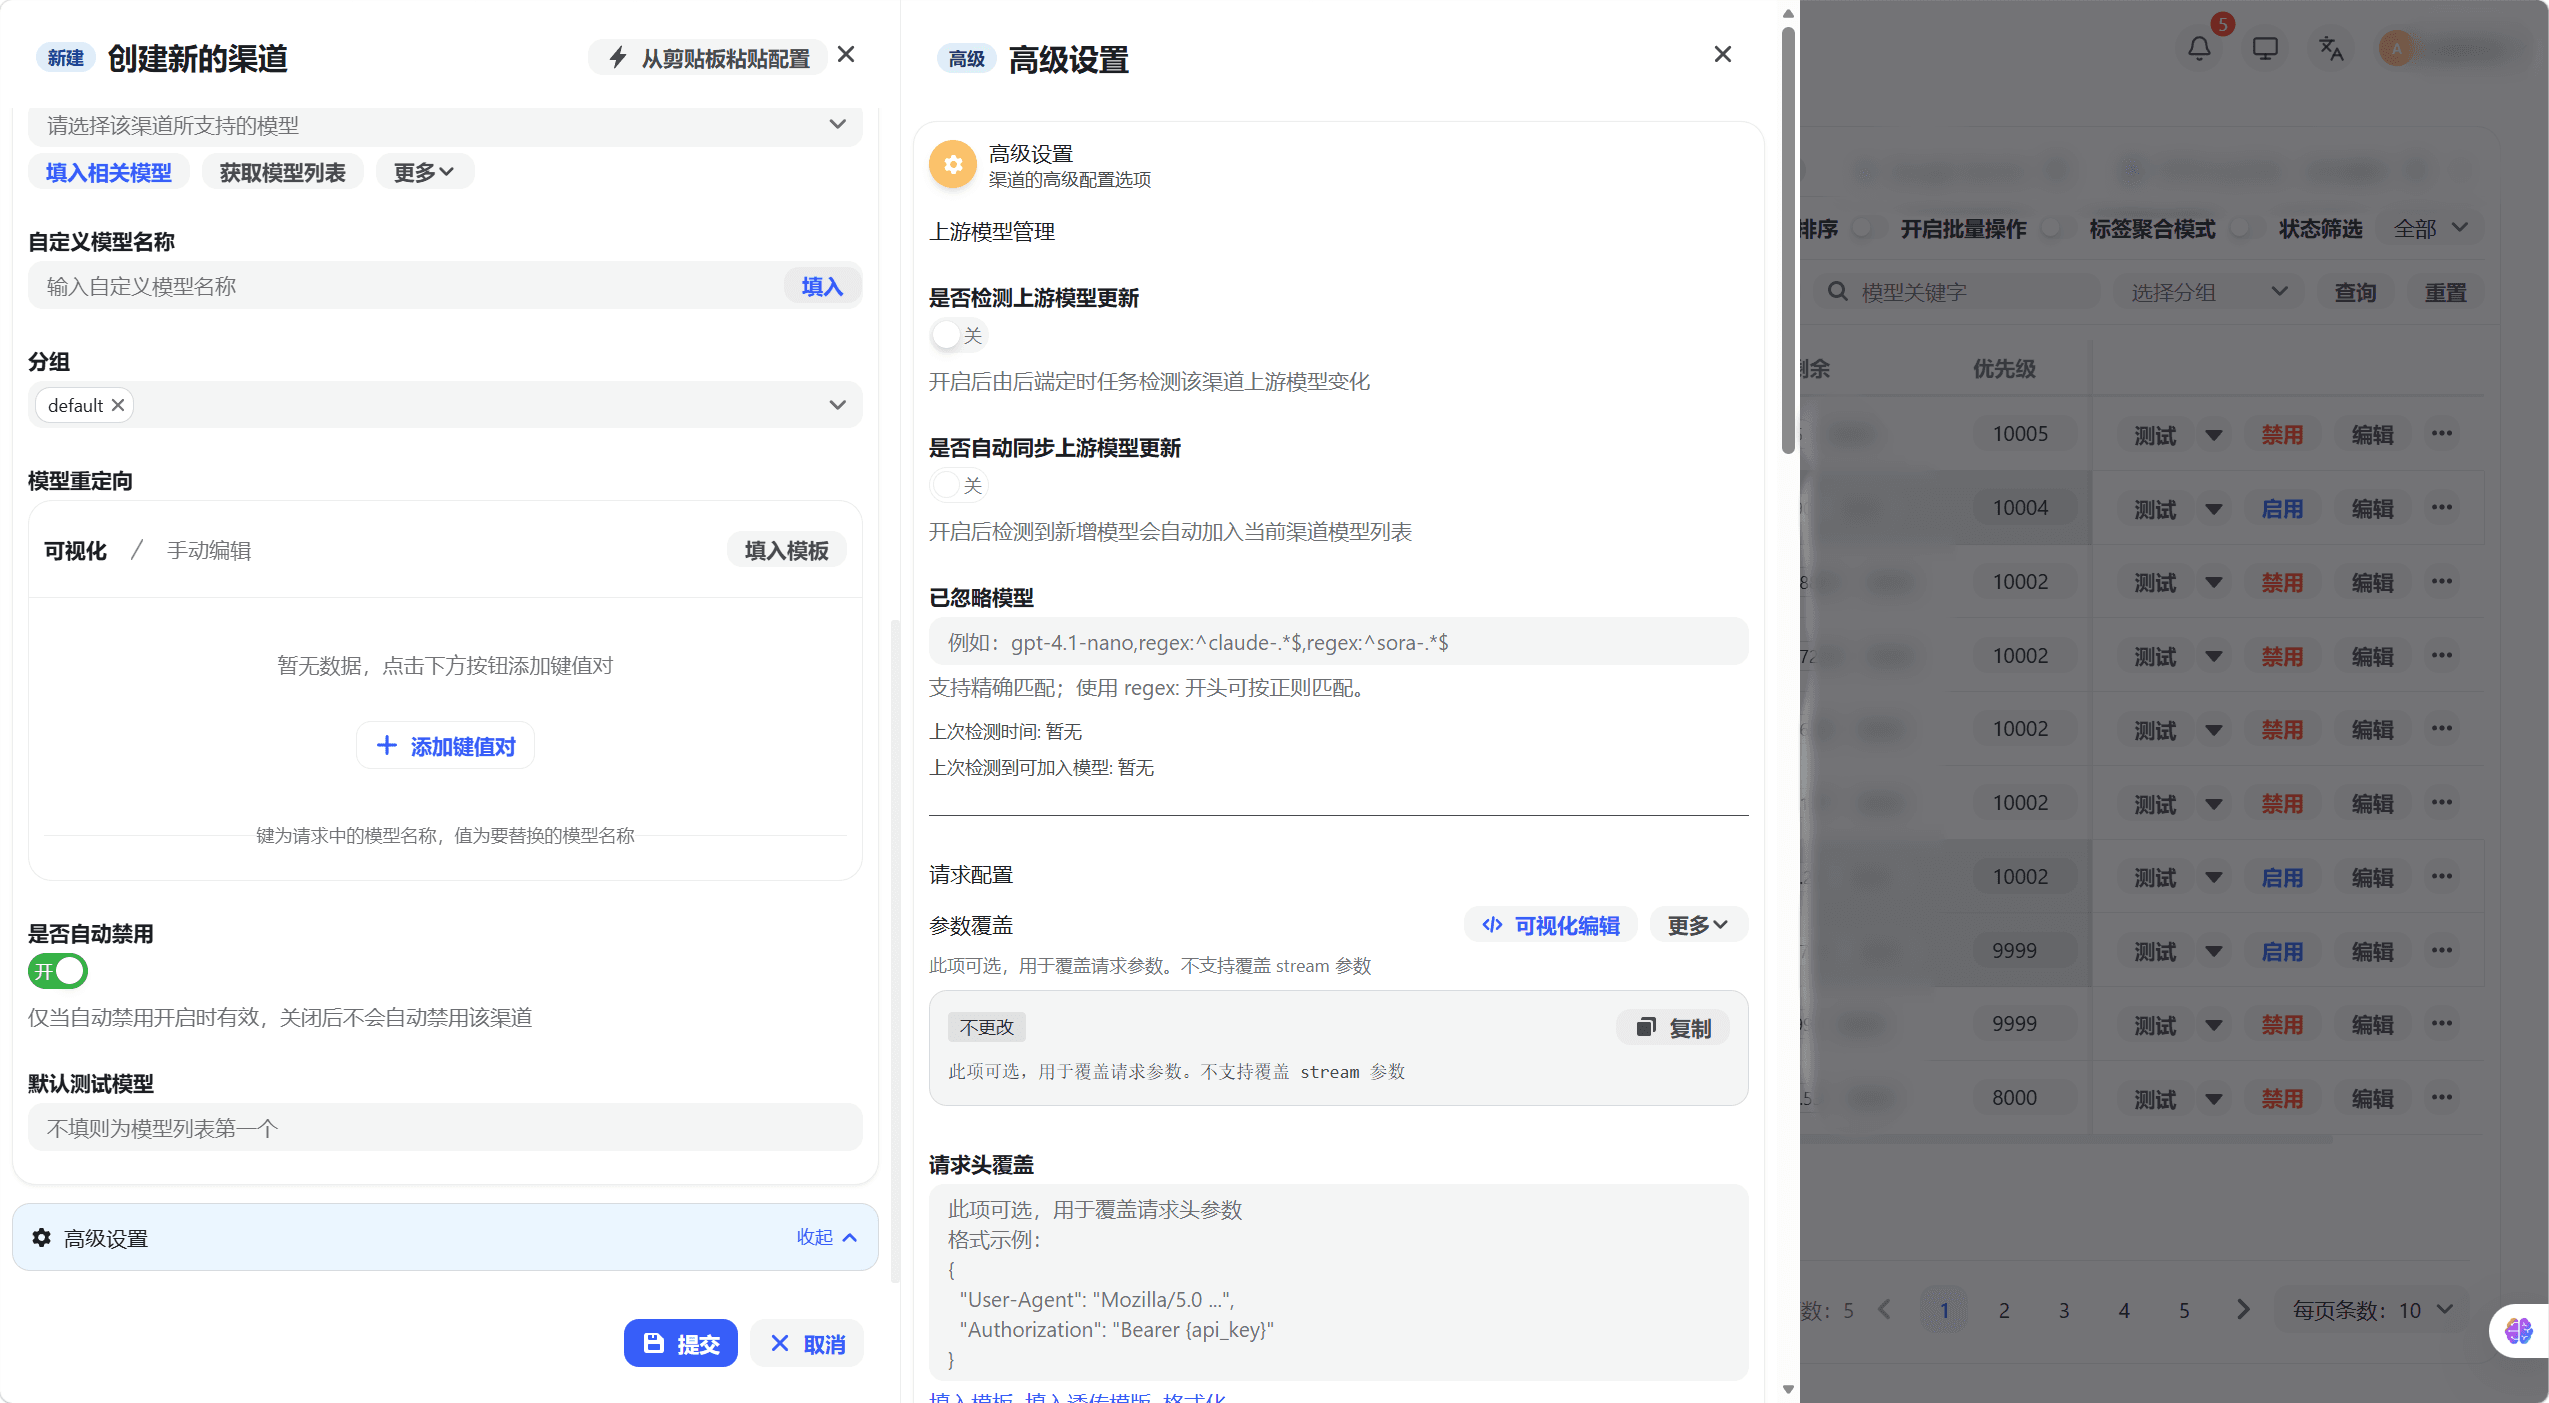The image size is (2549, 1403).
Task: Disable the 是否自动禁用 toggle
Action: (58, 970)
